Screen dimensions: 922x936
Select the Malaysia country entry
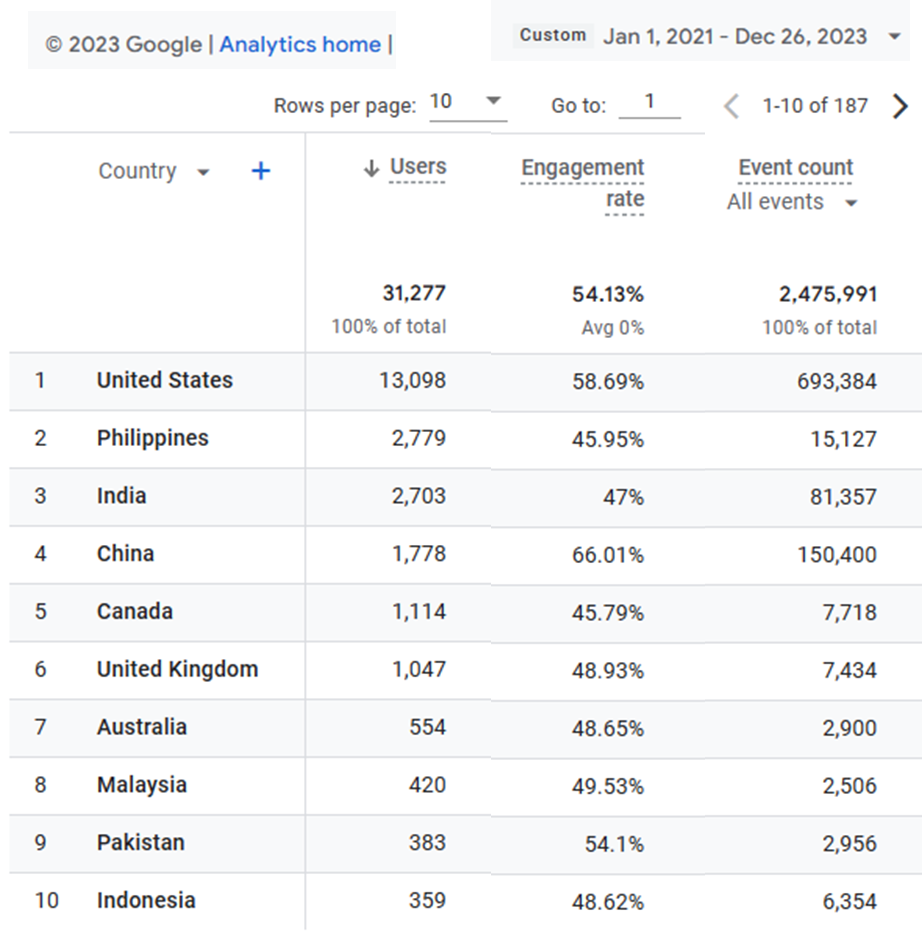click(x=141, y=785)
